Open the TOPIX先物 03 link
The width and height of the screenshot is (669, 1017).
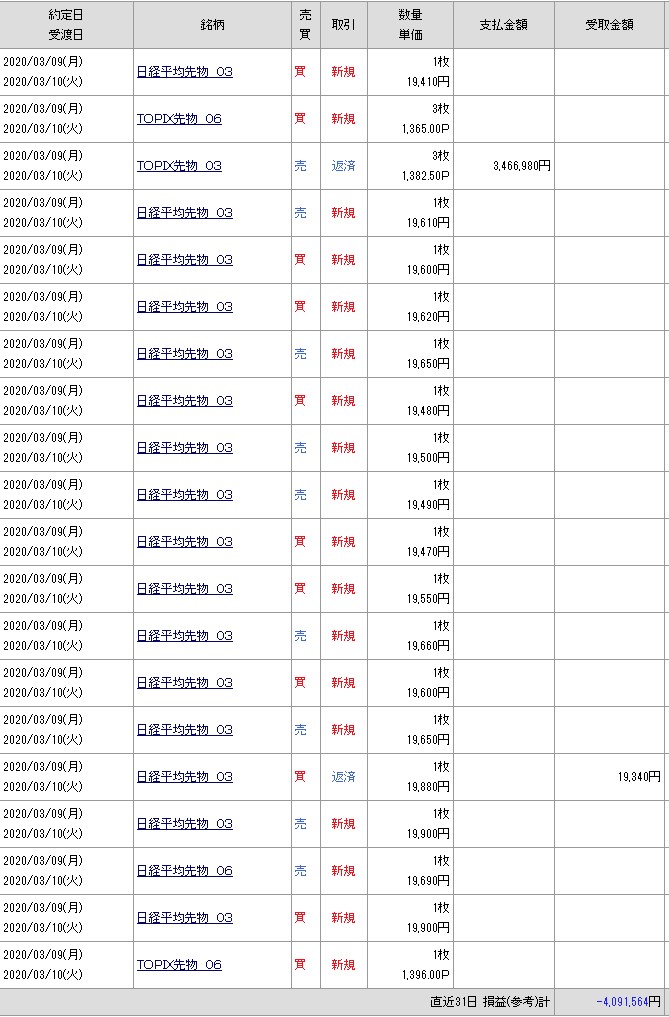[179, 166]
